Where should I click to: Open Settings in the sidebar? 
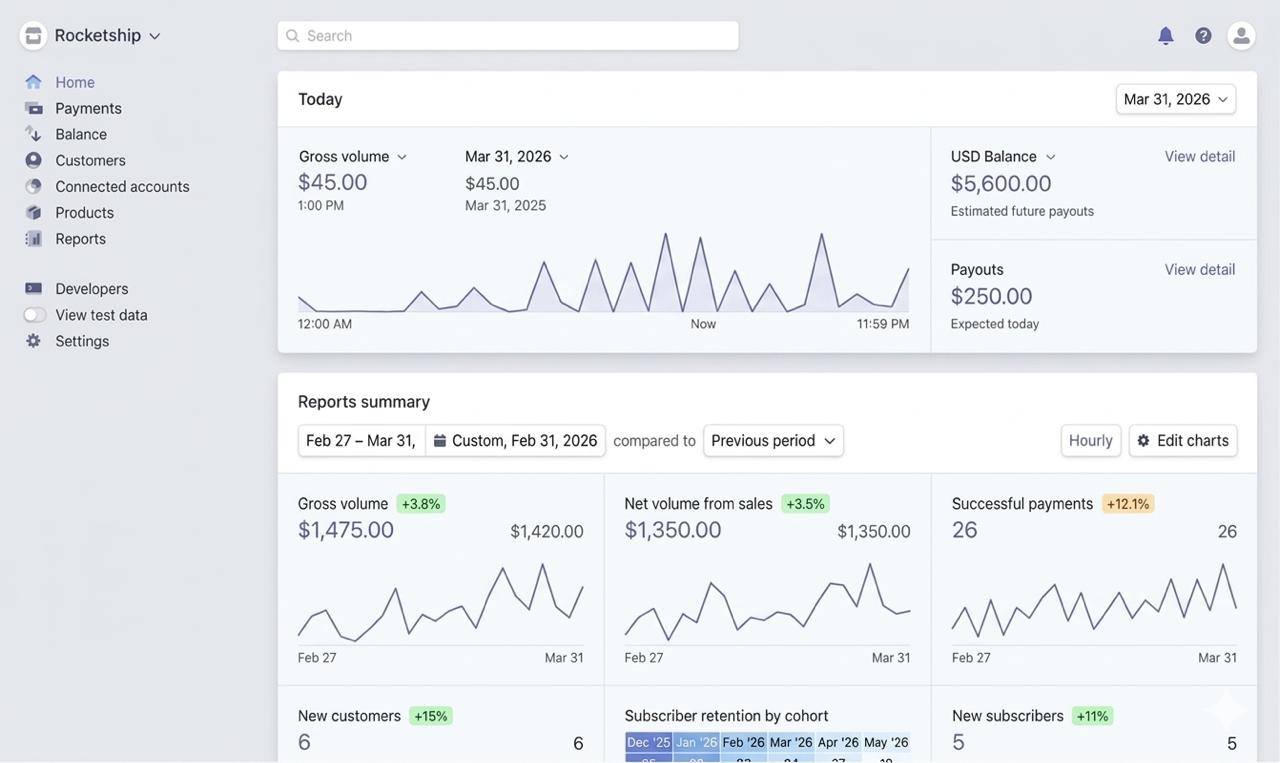pos(82,341)
